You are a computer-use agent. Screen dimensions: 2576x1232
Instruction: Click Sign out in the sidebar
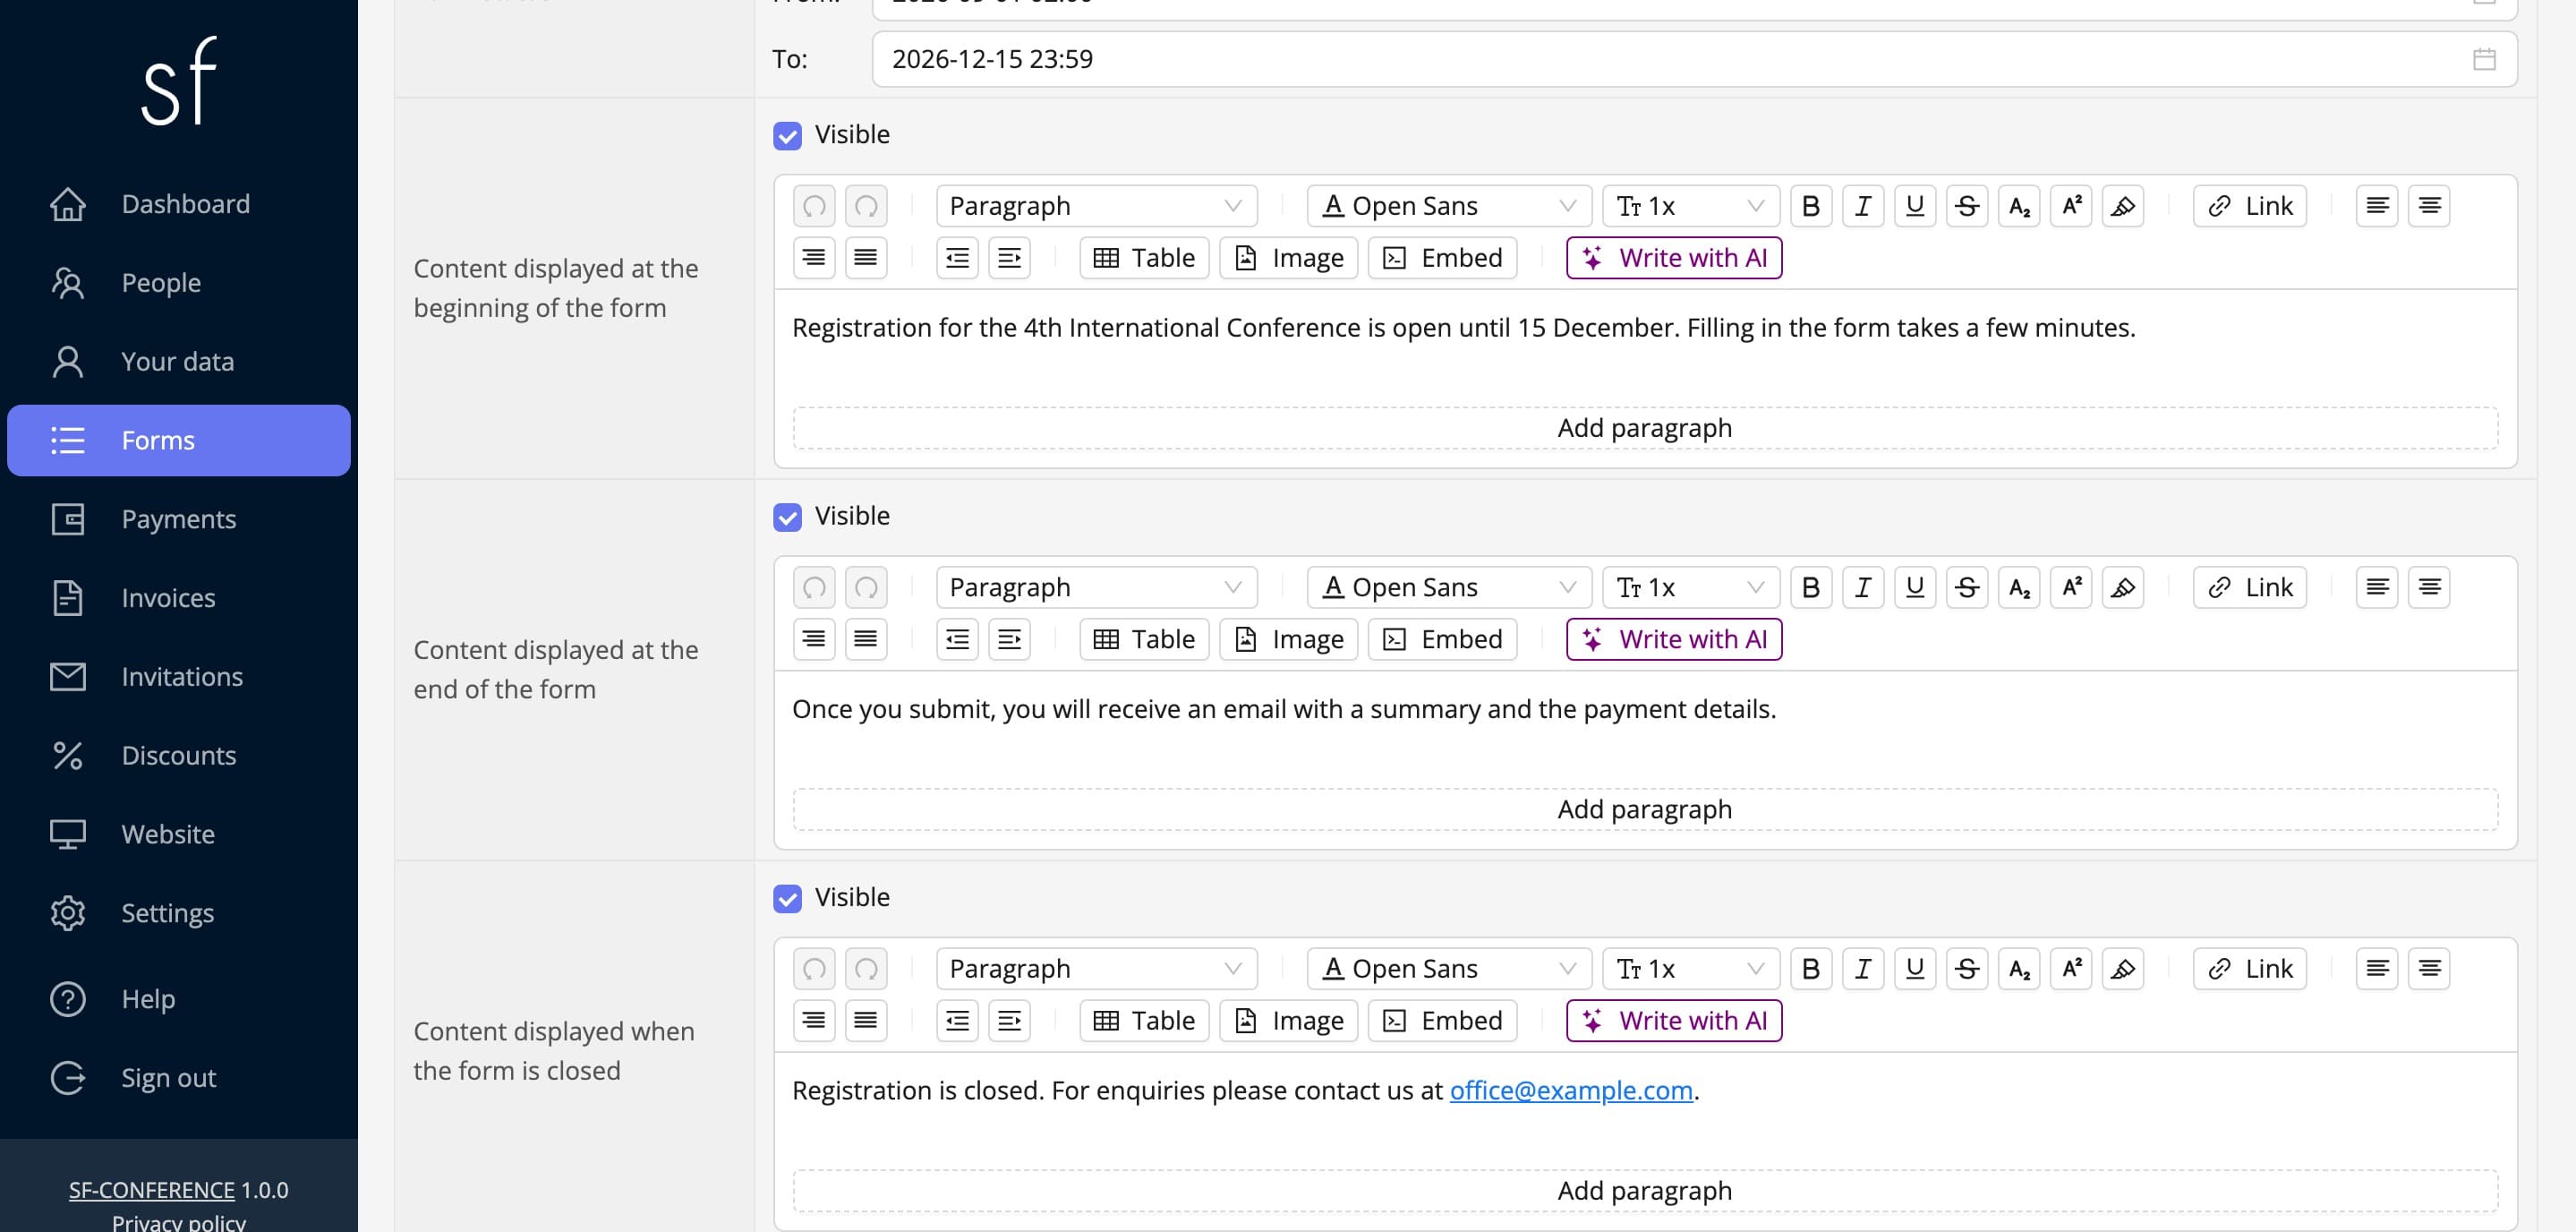pos(179,1078)
